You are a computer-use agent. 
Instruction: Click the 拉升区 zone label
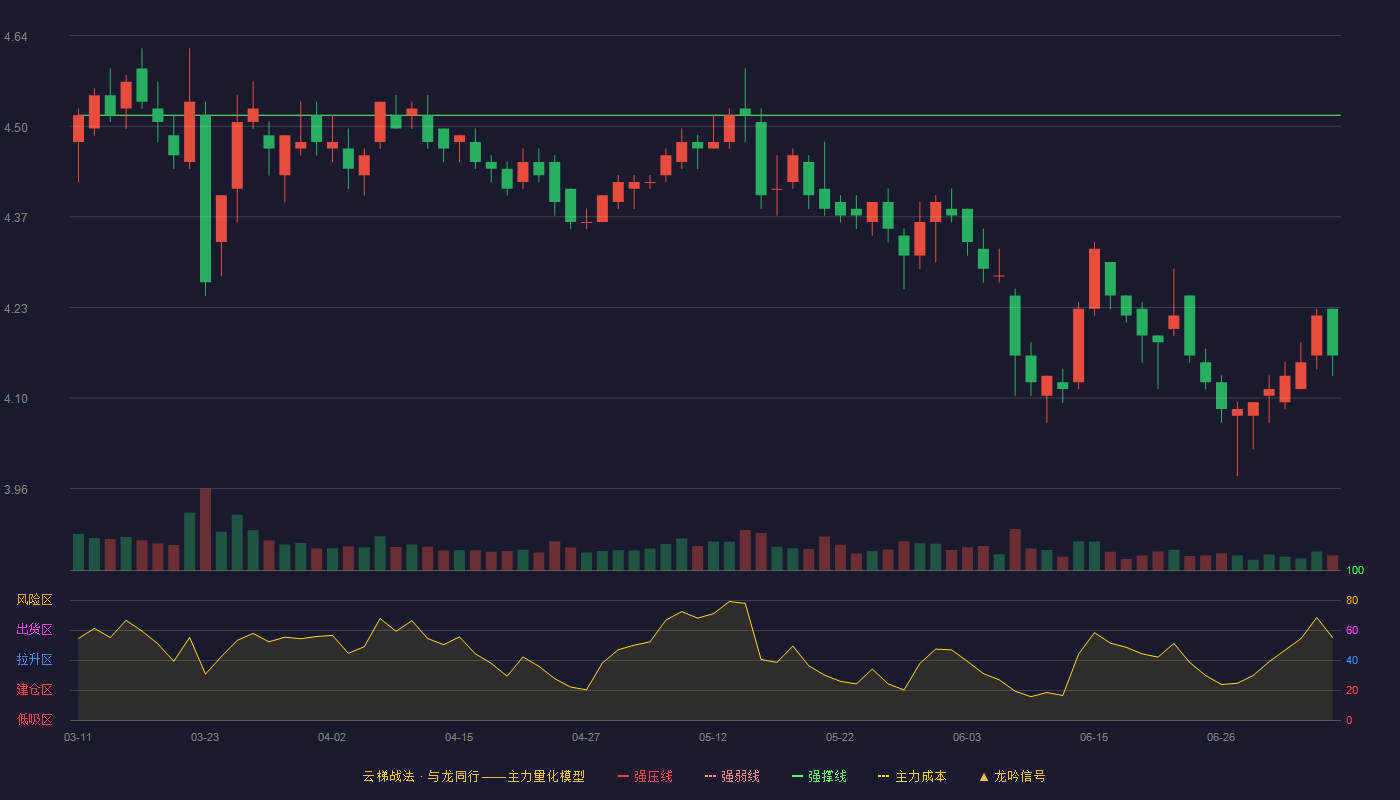[x=34, y=660]
